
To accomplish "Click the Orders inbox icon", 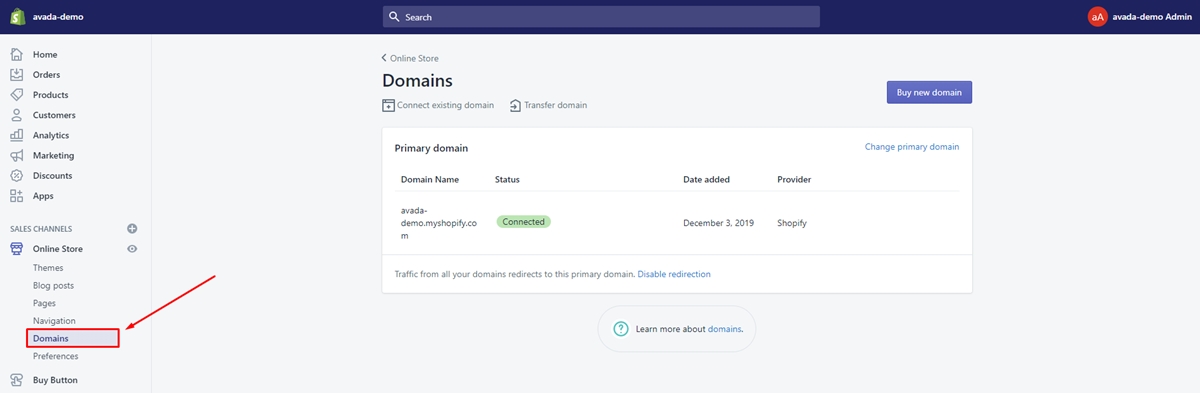I will click(16, 74).
